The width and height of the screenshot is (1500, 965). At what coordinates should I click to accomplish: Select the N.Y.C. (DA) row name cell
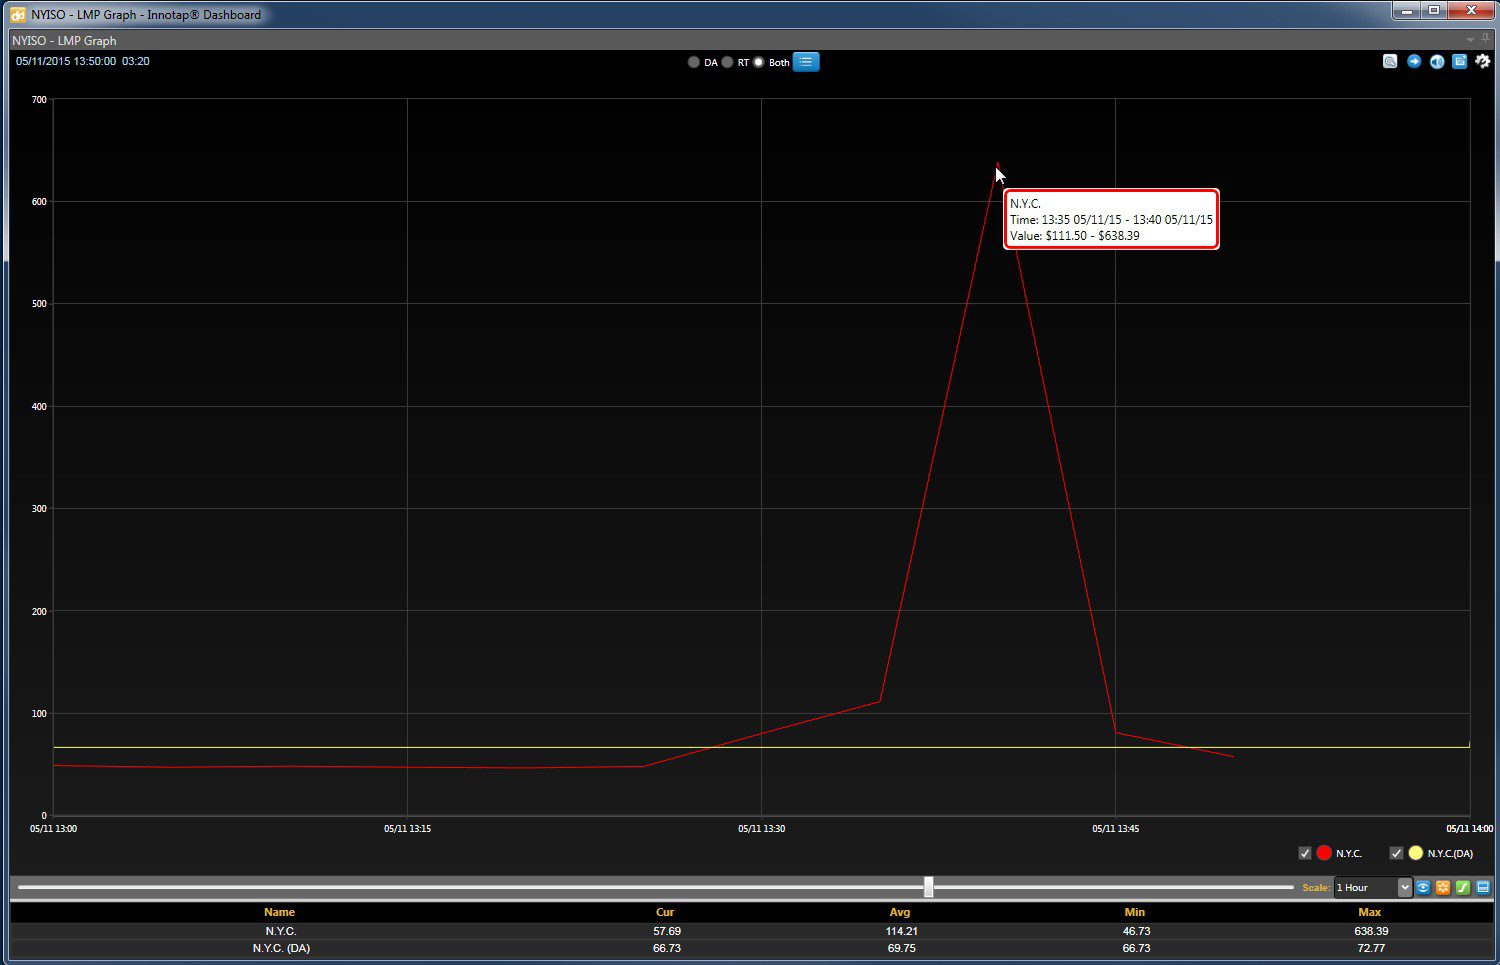tap(281, 948)
